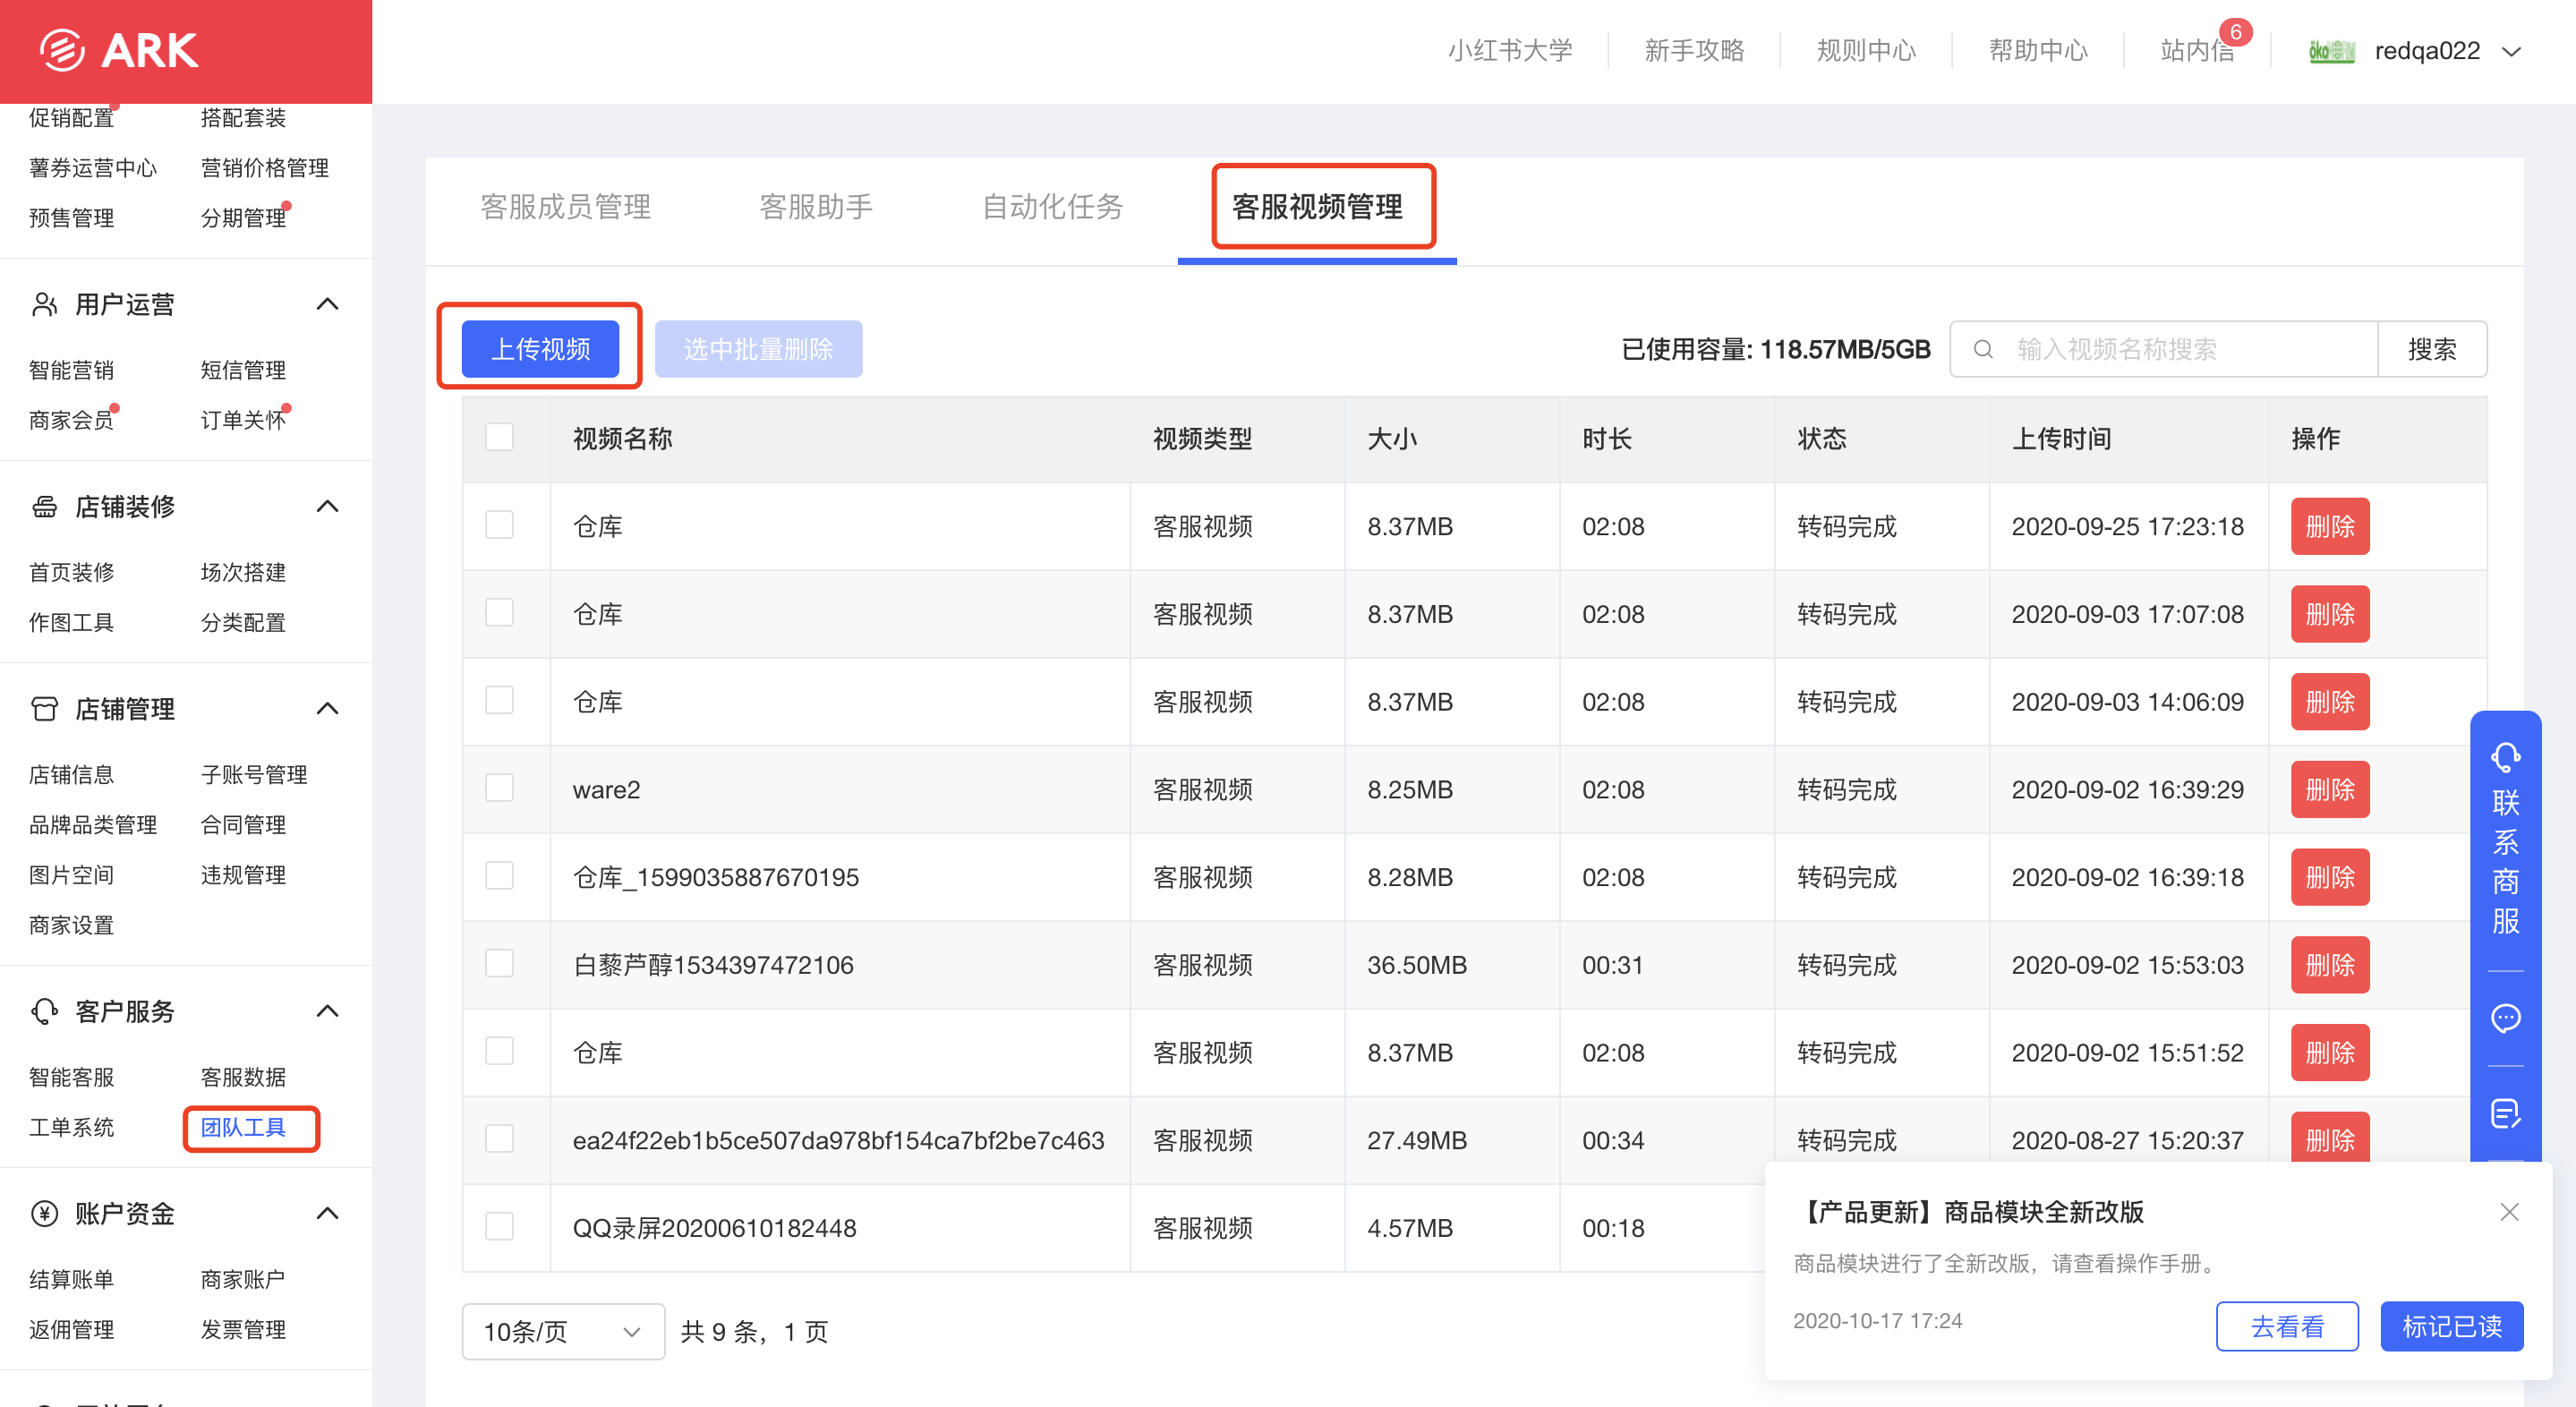Check the 仓库 row dated 2020-09-03 17:07:08
2576x1407 pixels.
tap(499, 612)
